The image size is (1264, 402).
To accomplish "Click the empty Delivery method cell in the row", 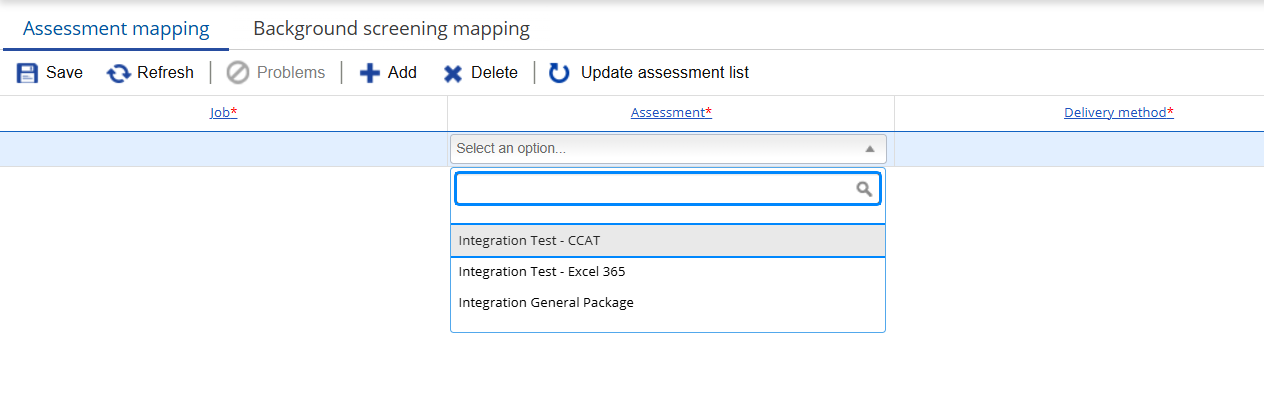I will pos(1079,149).
